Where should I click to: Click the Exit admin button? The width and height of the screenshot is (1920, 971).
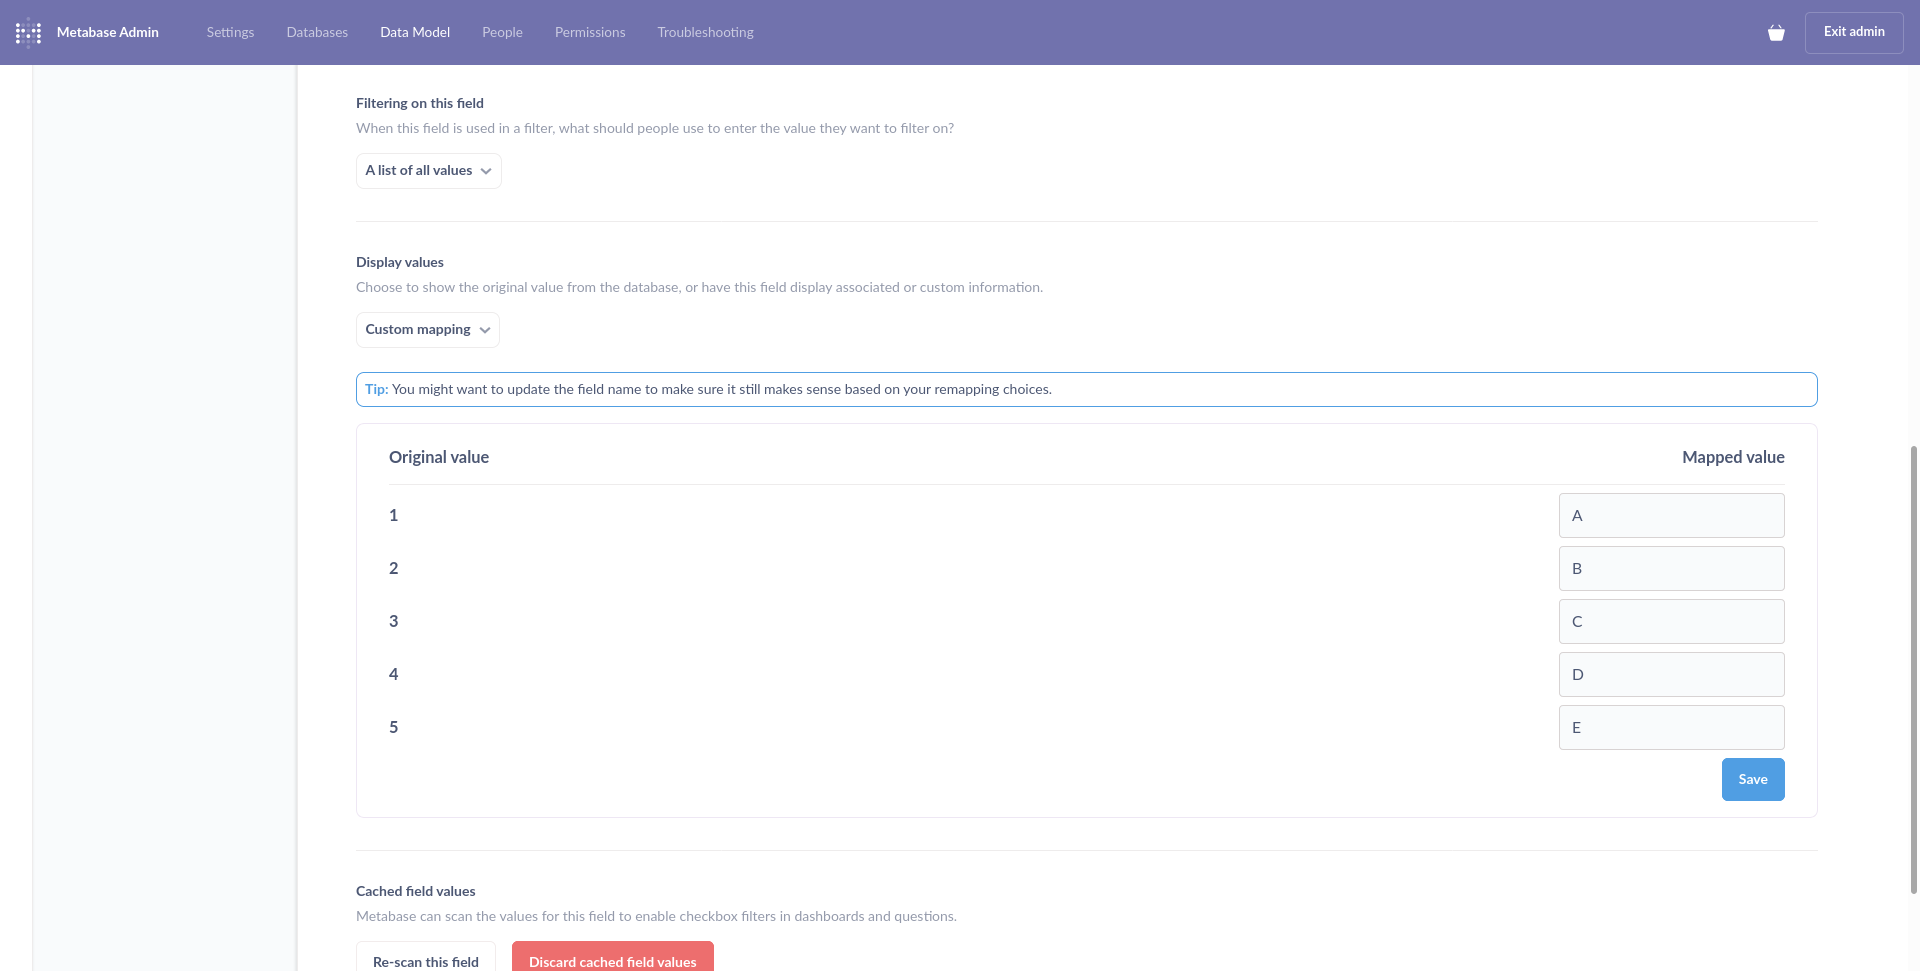(x=1852, y=32)
